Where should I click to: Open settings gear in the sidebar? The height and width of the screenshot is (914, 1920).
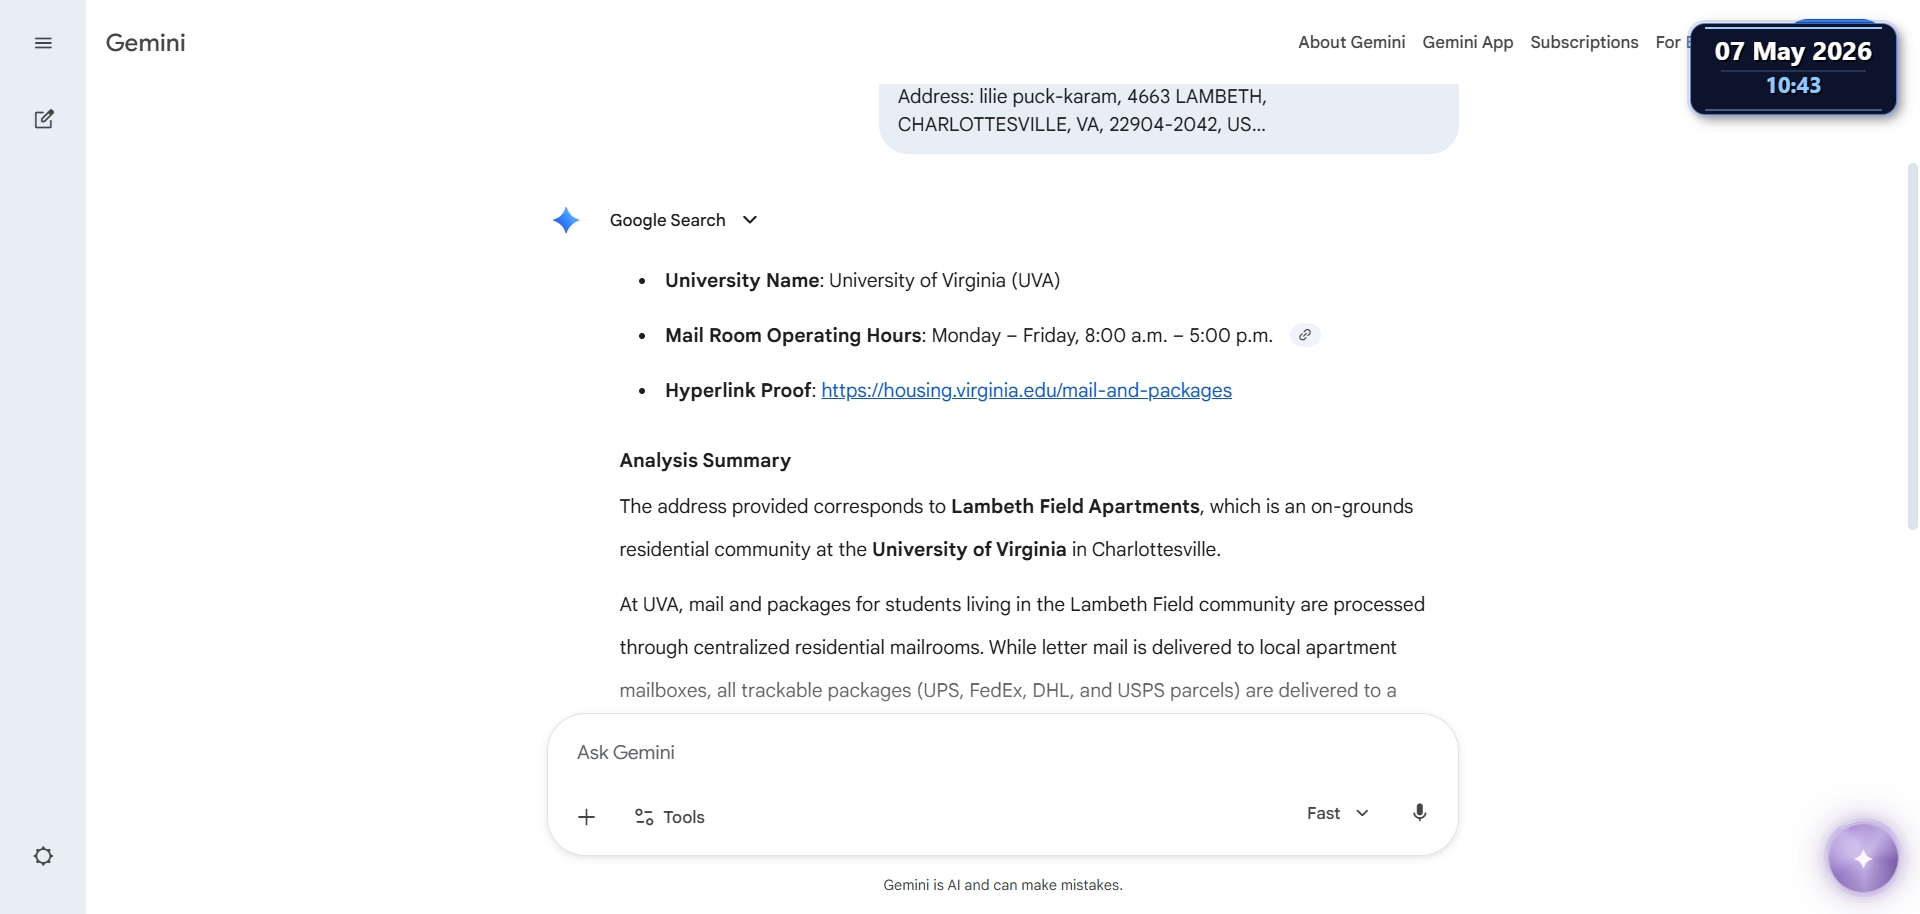(43, 856)
